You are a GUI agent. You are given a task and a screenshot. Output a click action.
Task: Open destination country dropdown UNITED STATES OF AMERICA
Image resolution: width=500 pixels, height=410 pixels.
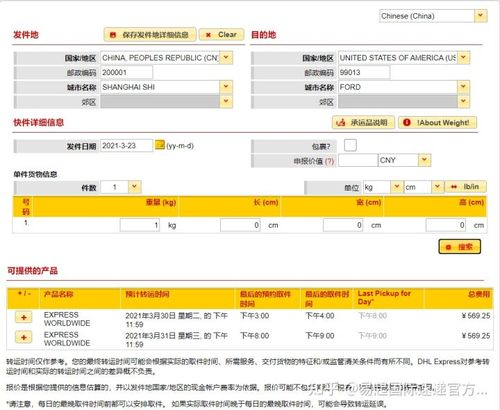[x=463, y=58]
